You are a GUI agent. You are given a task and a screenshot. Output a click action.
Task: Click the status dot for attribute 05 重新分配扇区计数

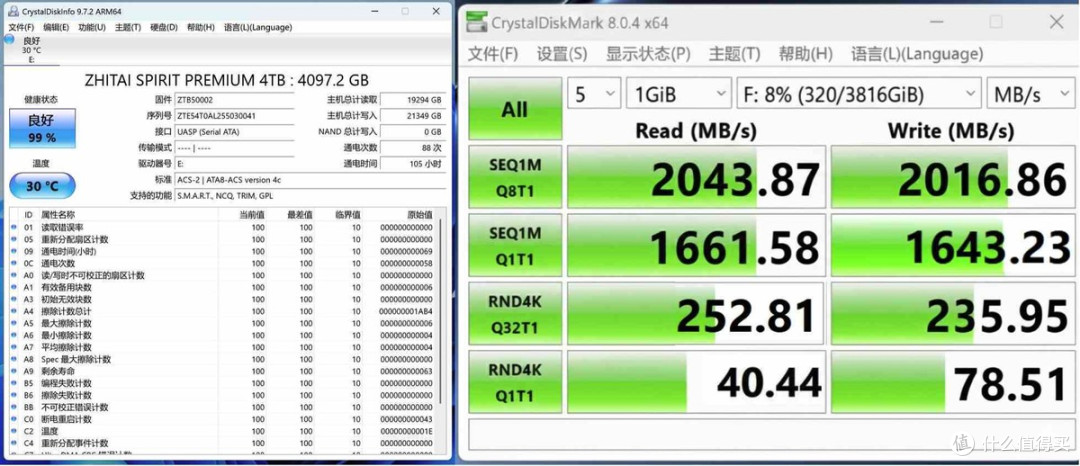[x=14, y=240]
